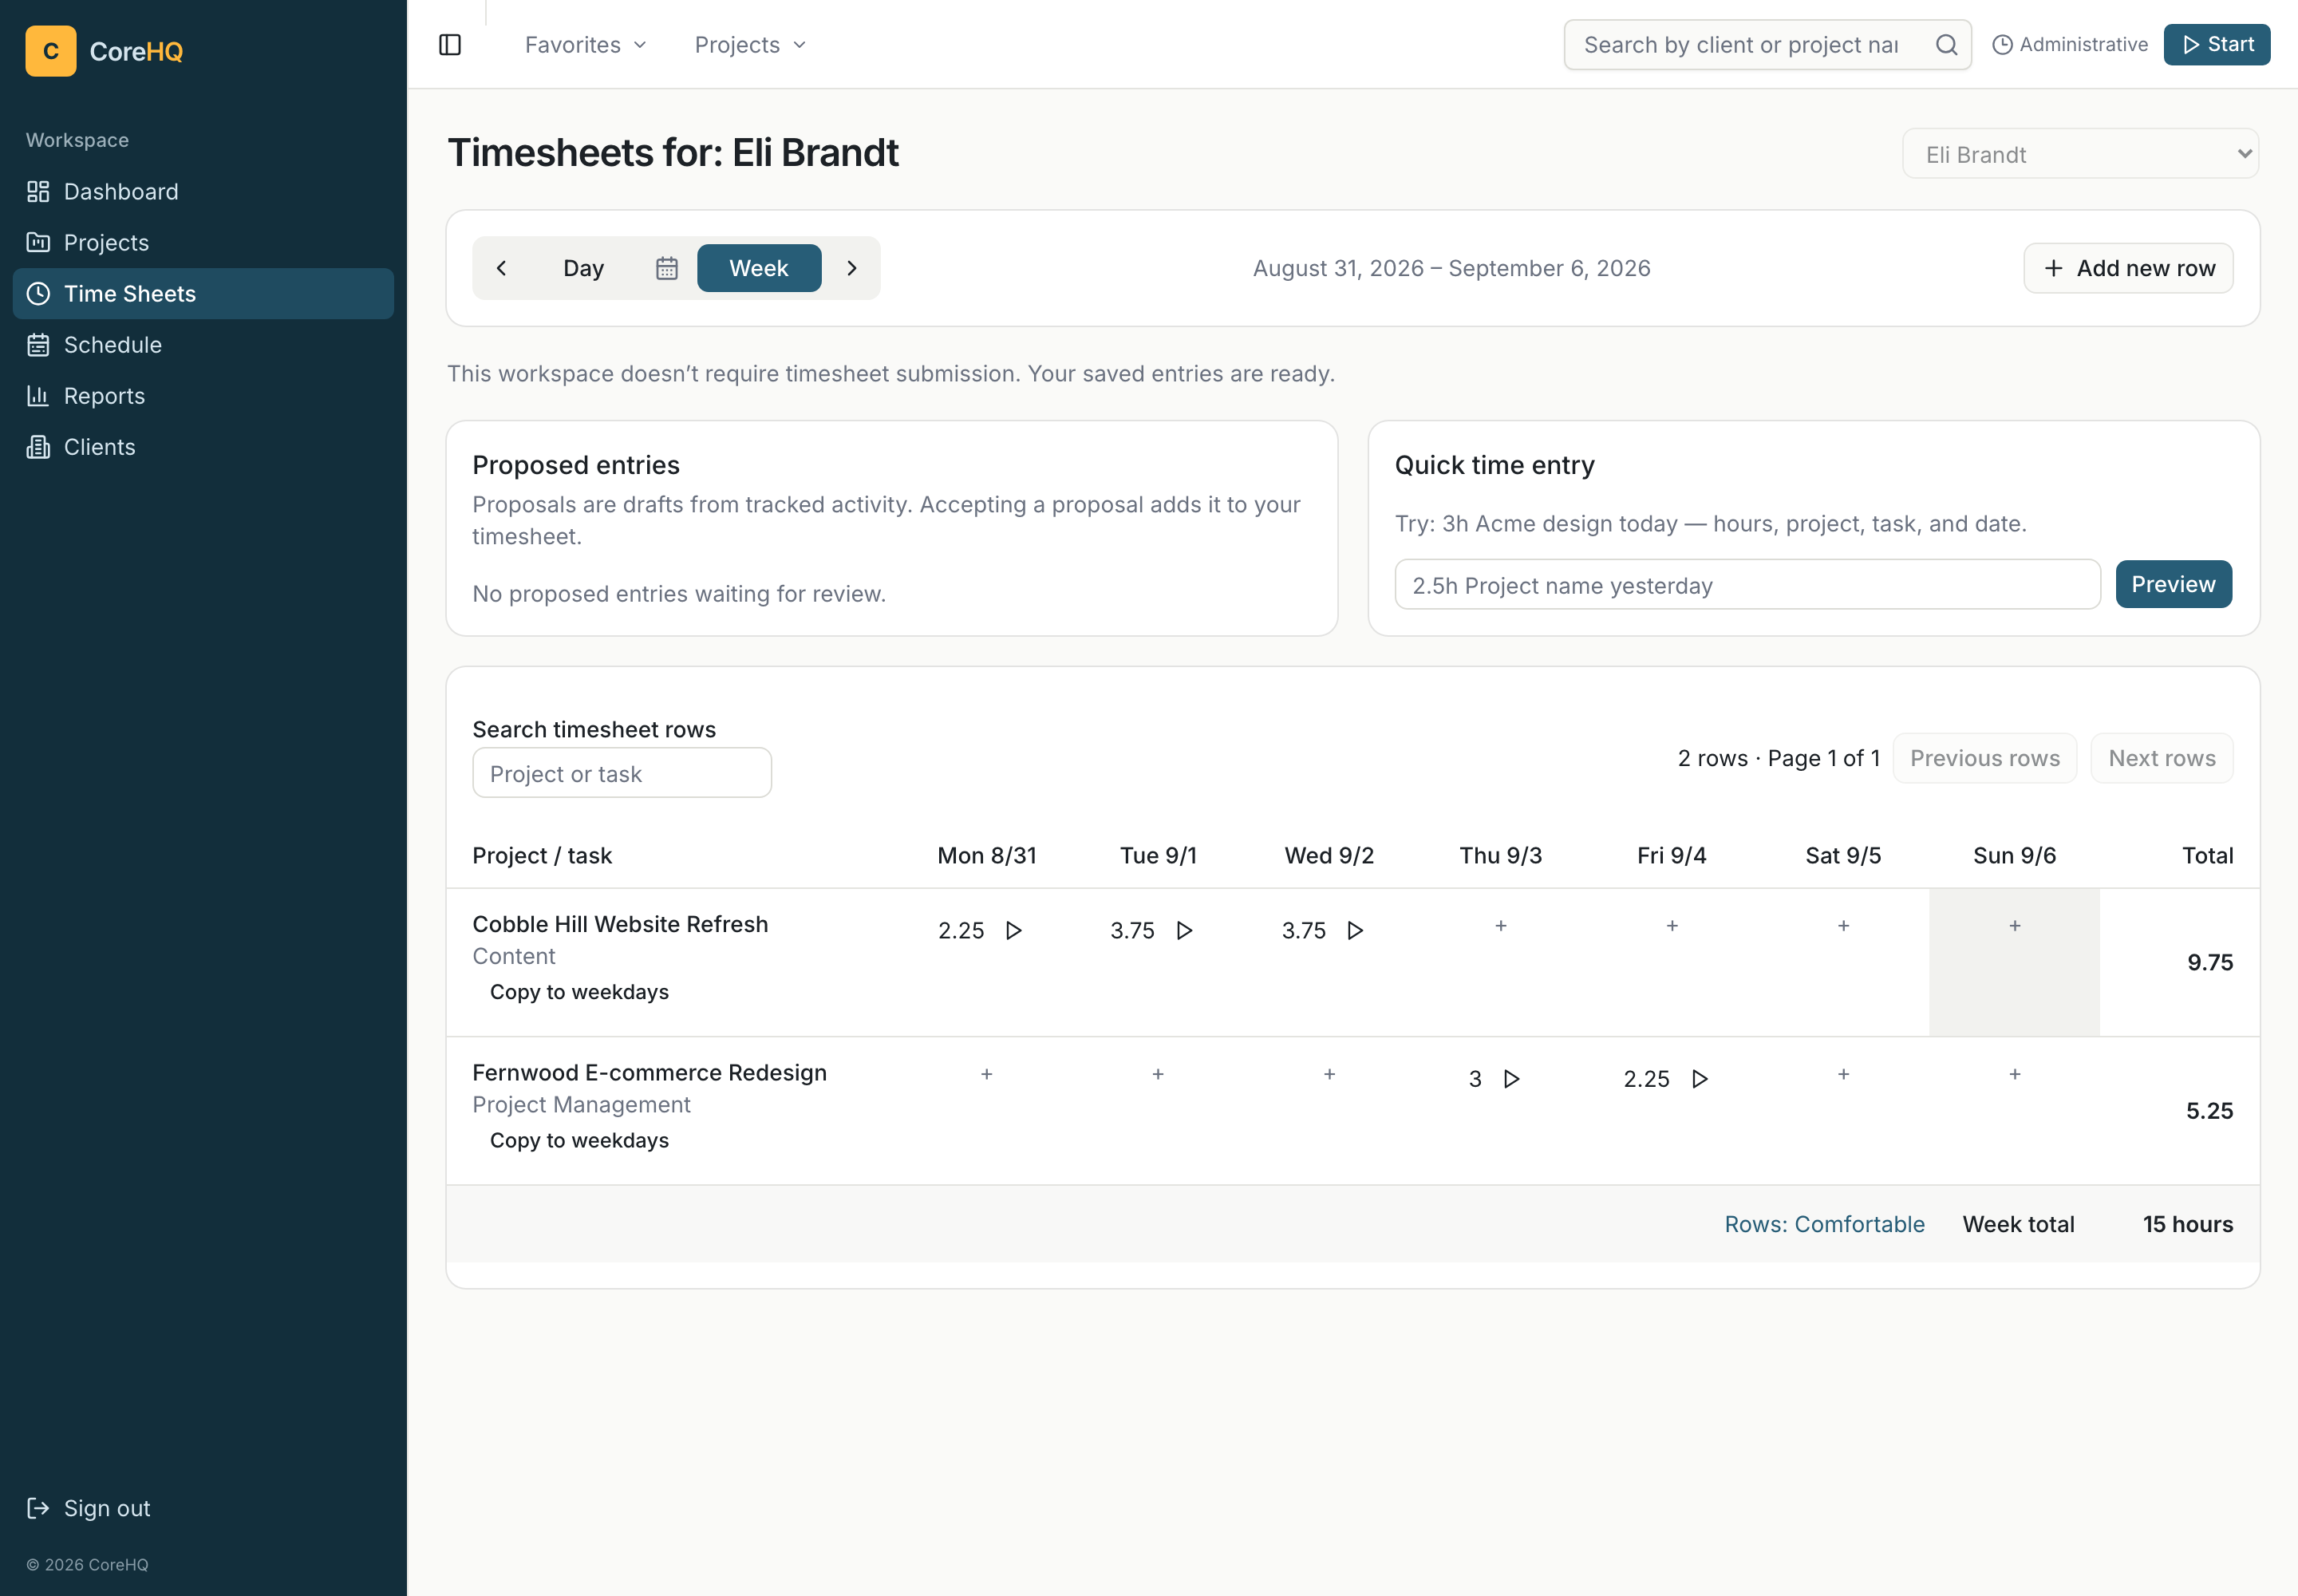Click Add new row button

(x=2128, y=268)
